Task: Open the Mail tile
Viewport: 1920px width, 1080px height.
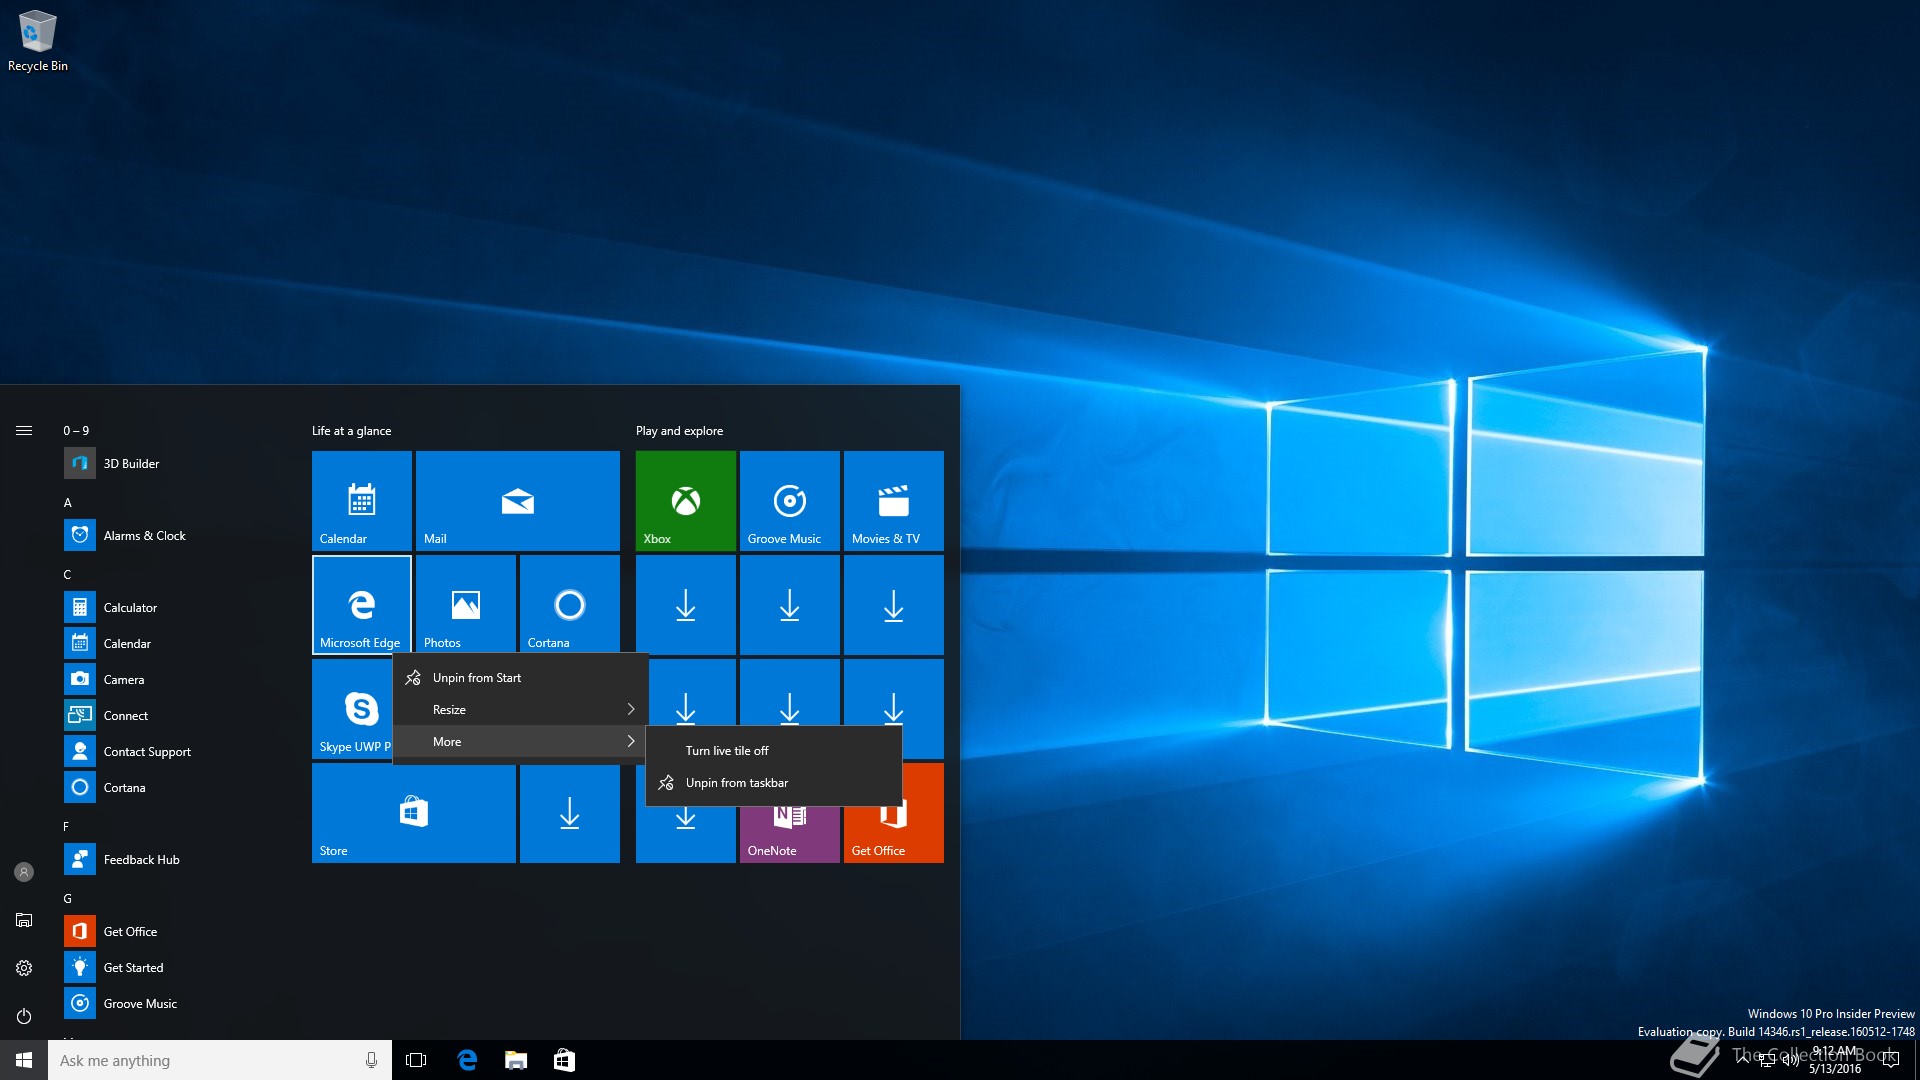Action: click(518, 501)
